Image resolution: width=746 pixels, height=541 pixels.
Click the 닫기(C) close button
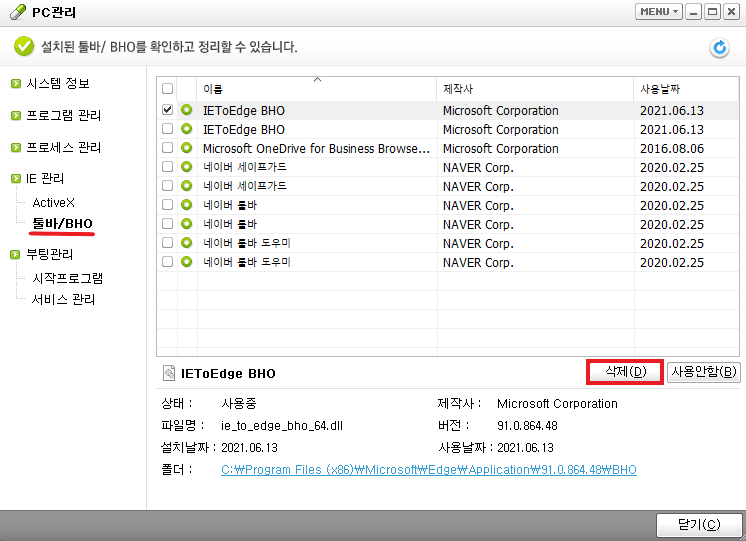(x=699, y=525)
